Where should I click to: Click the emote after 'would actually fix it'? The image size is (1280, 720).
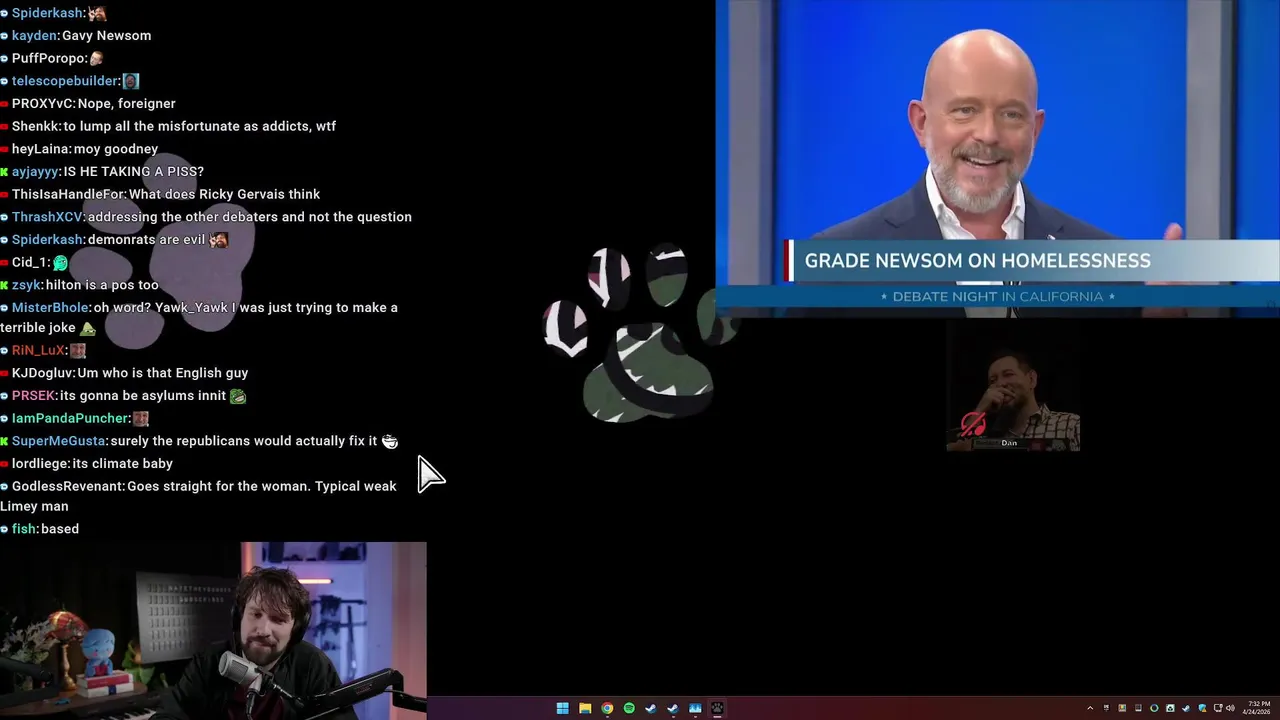(390, 441)
